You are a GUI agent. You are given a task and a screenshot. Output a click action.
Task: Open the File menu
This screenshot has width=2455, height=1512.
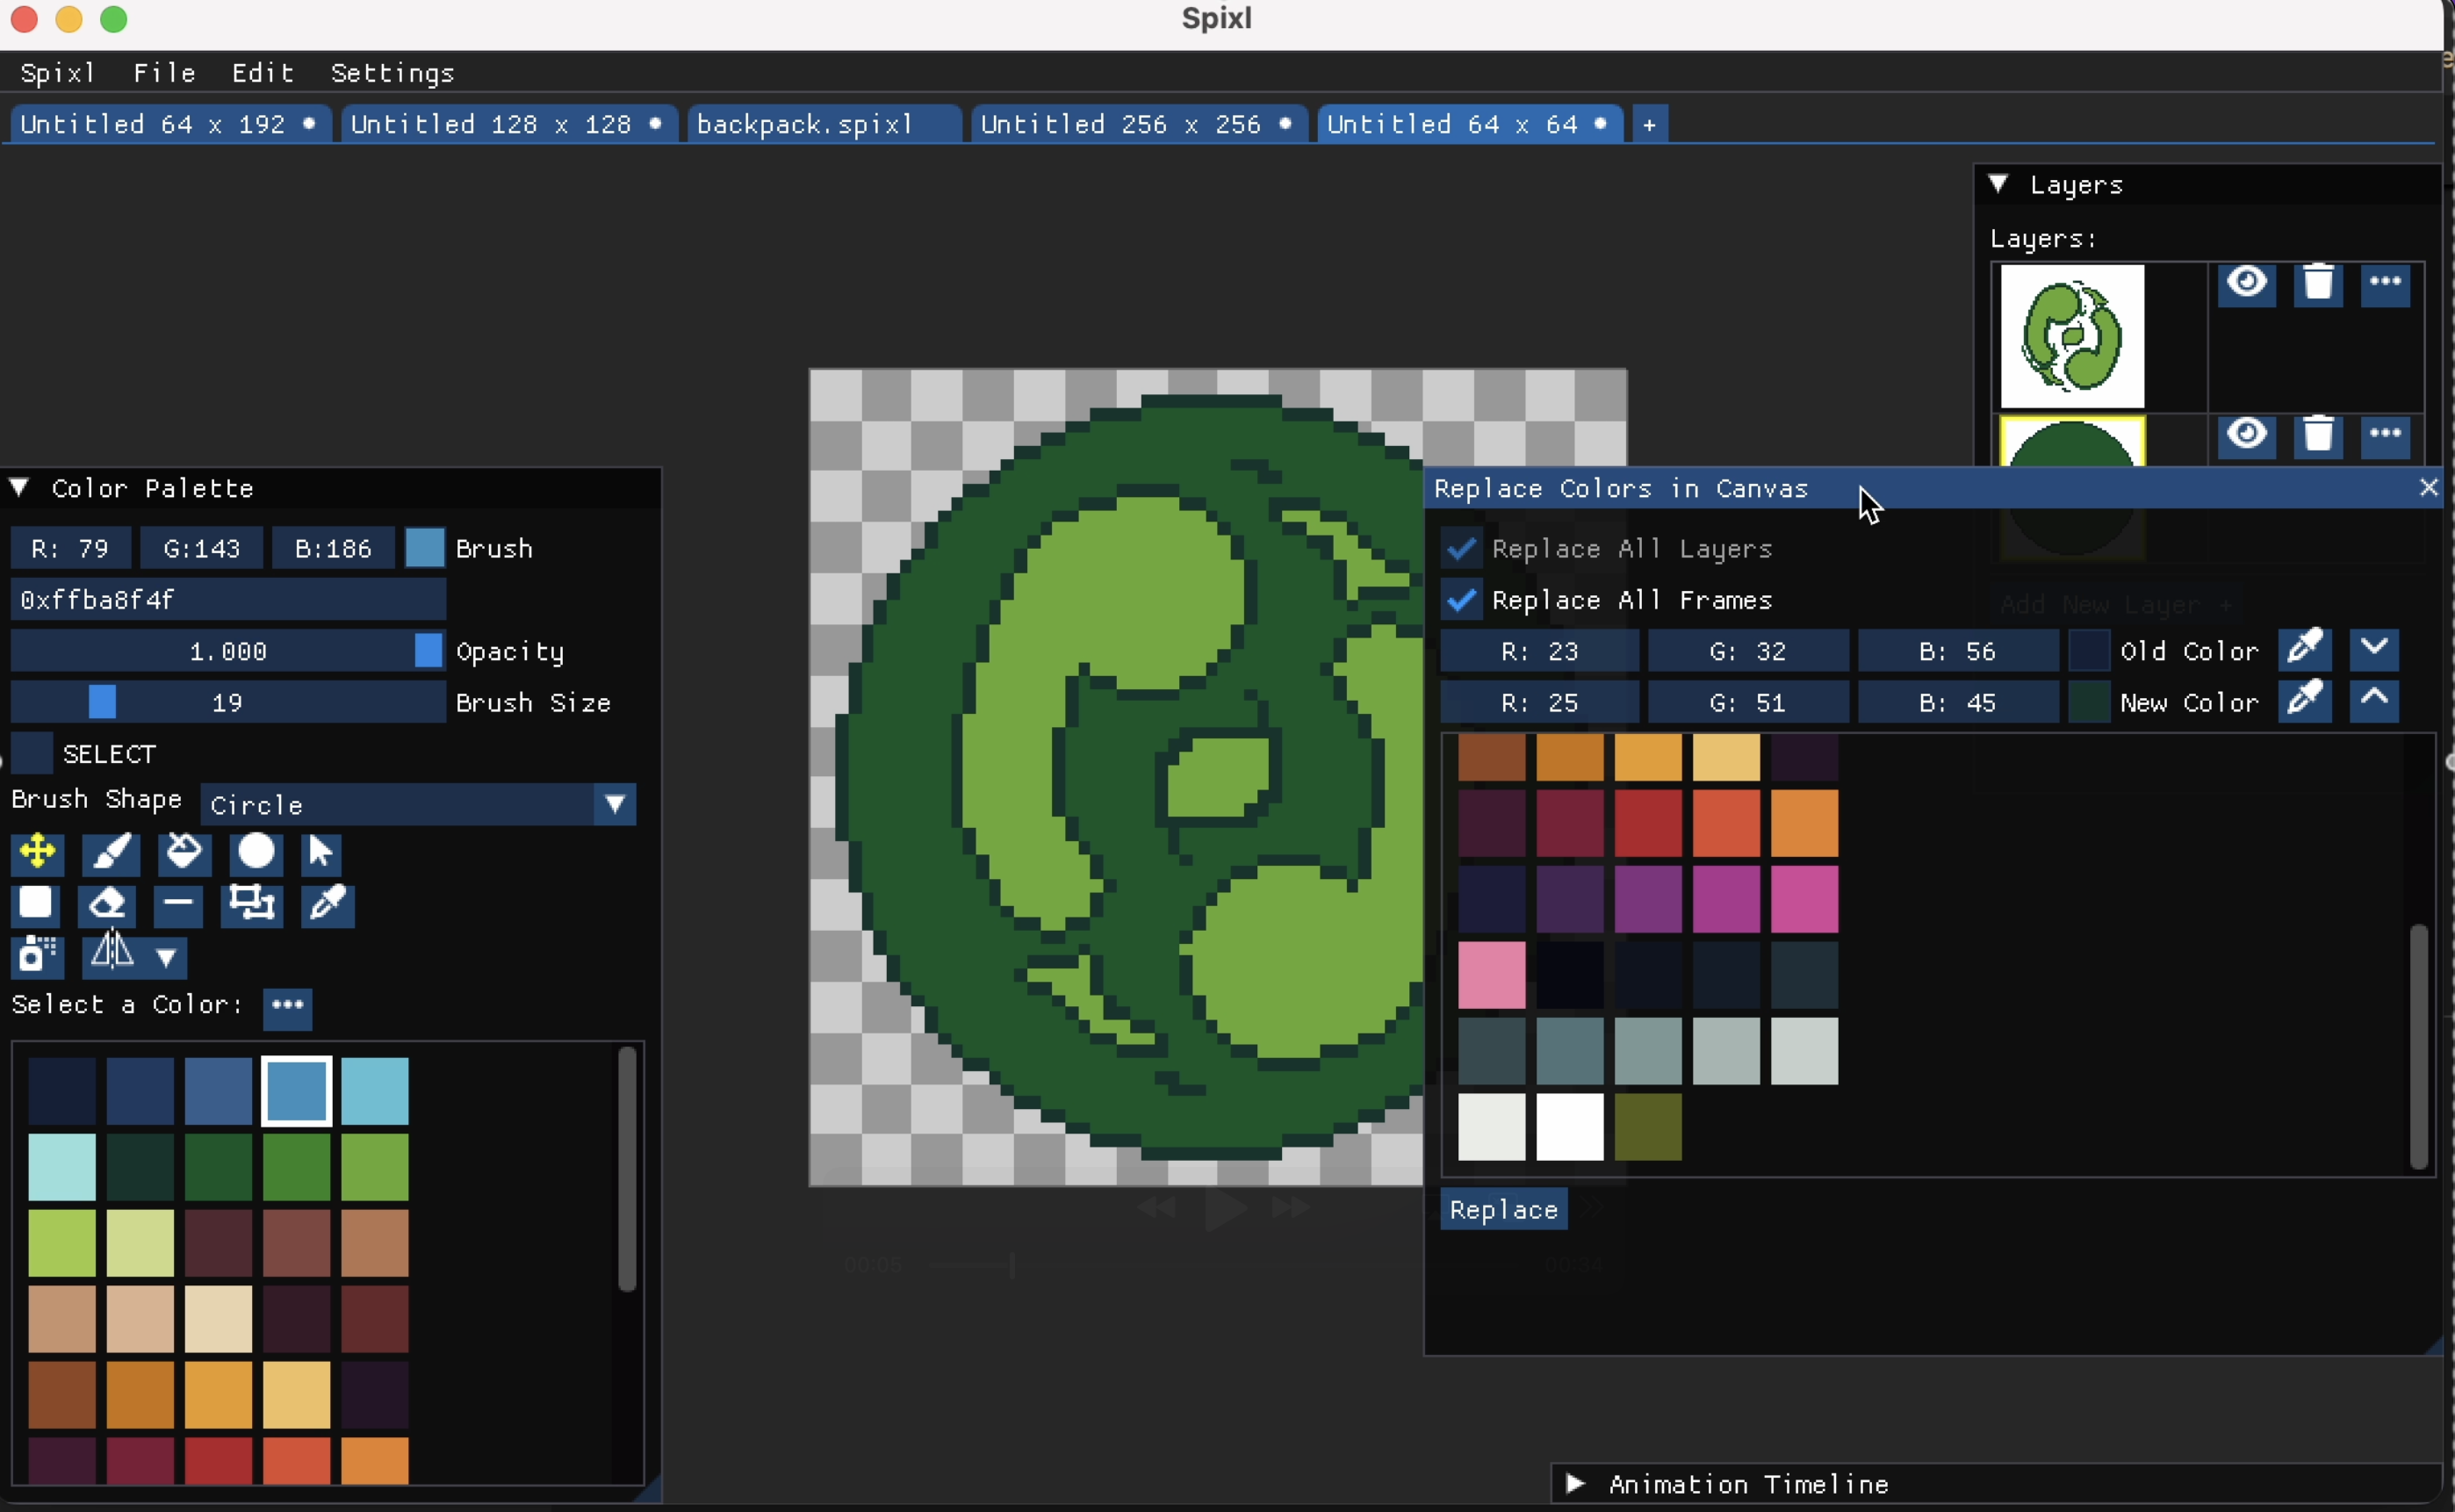[164, 73]
